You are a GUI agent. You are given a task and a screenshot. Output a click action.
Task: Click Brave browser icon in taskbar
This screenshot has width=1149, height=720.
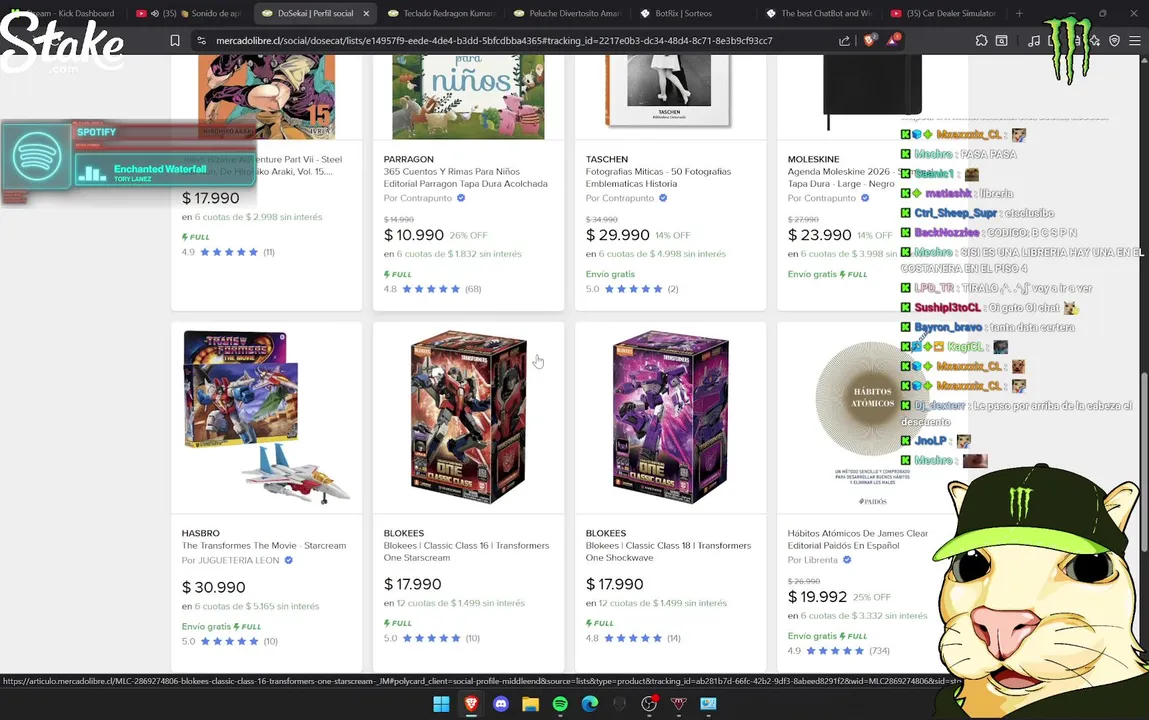[x=471, y=704]
